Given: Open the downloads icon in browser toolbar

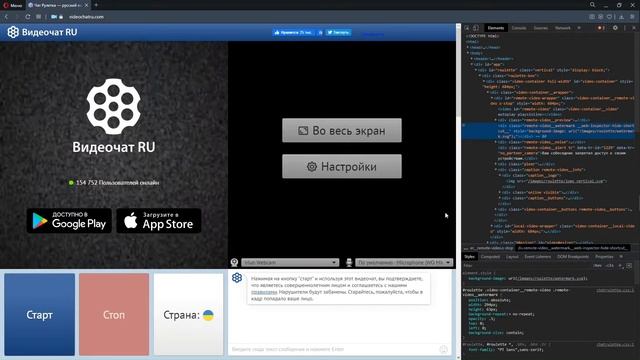Looking at the screenshot, I should click(x=621, y=17).
